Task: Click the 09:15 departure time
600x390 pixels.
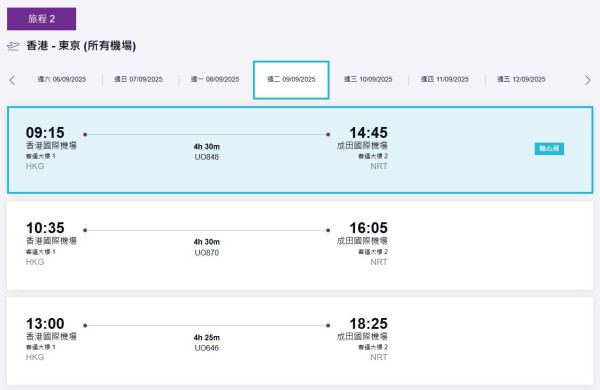Action: click(x=45, y=132)
